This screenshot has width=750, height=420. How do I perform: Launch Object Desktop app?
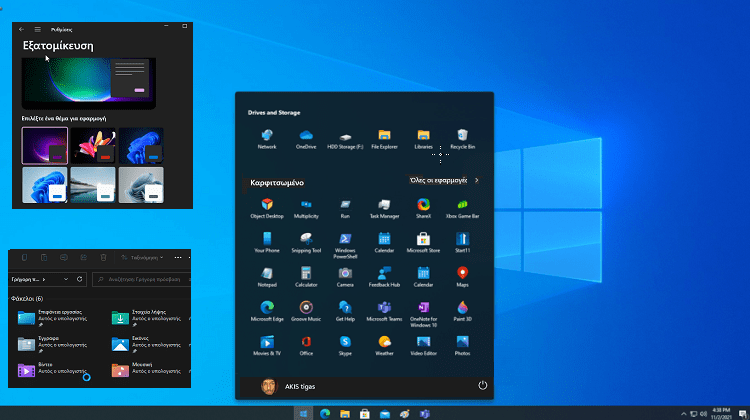pyautogui.click(x=267, y=209)
